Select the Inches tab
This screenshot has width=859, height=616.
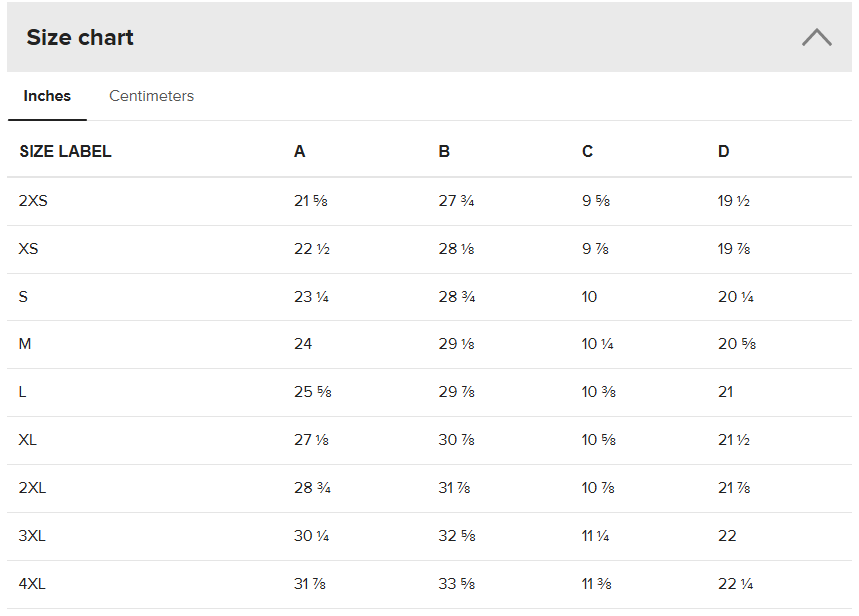[47, 96]
